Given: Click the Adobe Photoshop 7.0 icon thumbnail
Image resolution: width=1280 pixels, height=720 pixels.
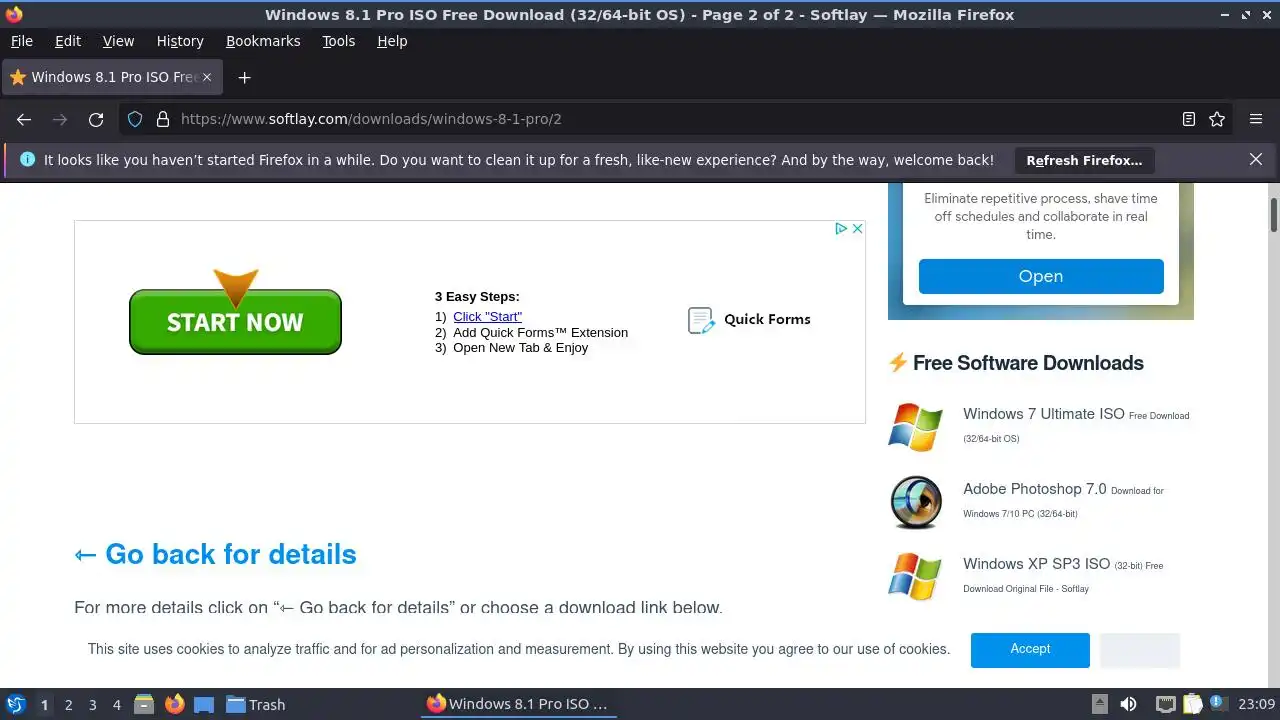Looking at the screenshot, I should [x=916, y=501].
